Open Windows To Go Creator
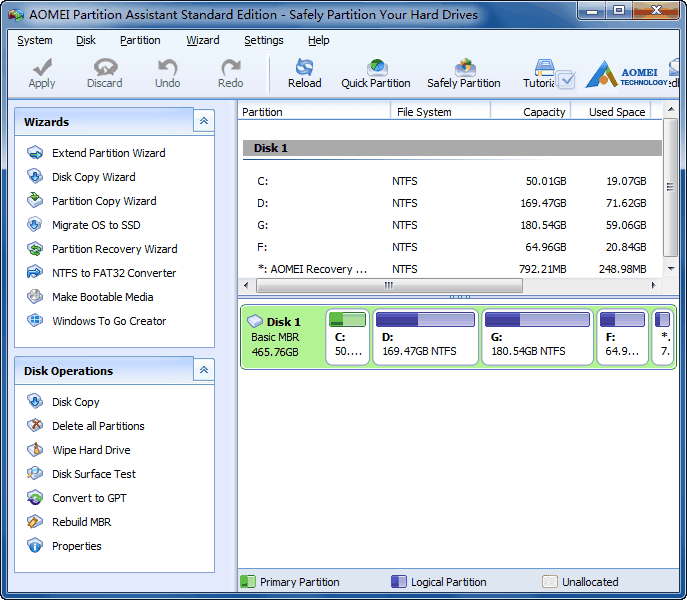 coord(109,321)
